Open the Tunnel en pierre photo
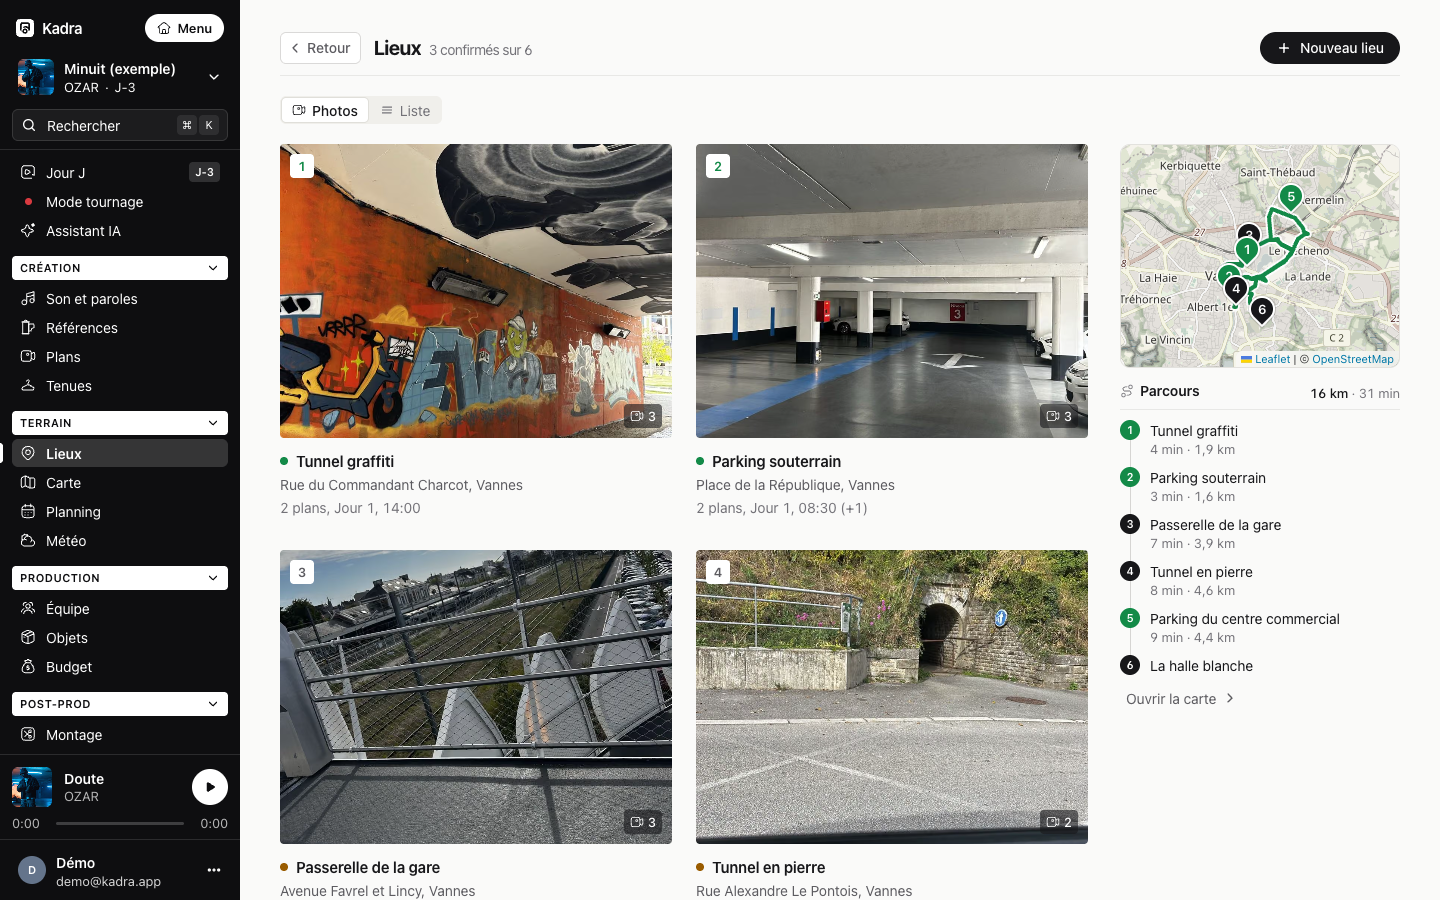This screenshot has height=900, width=1440. [x=892, y=697]
